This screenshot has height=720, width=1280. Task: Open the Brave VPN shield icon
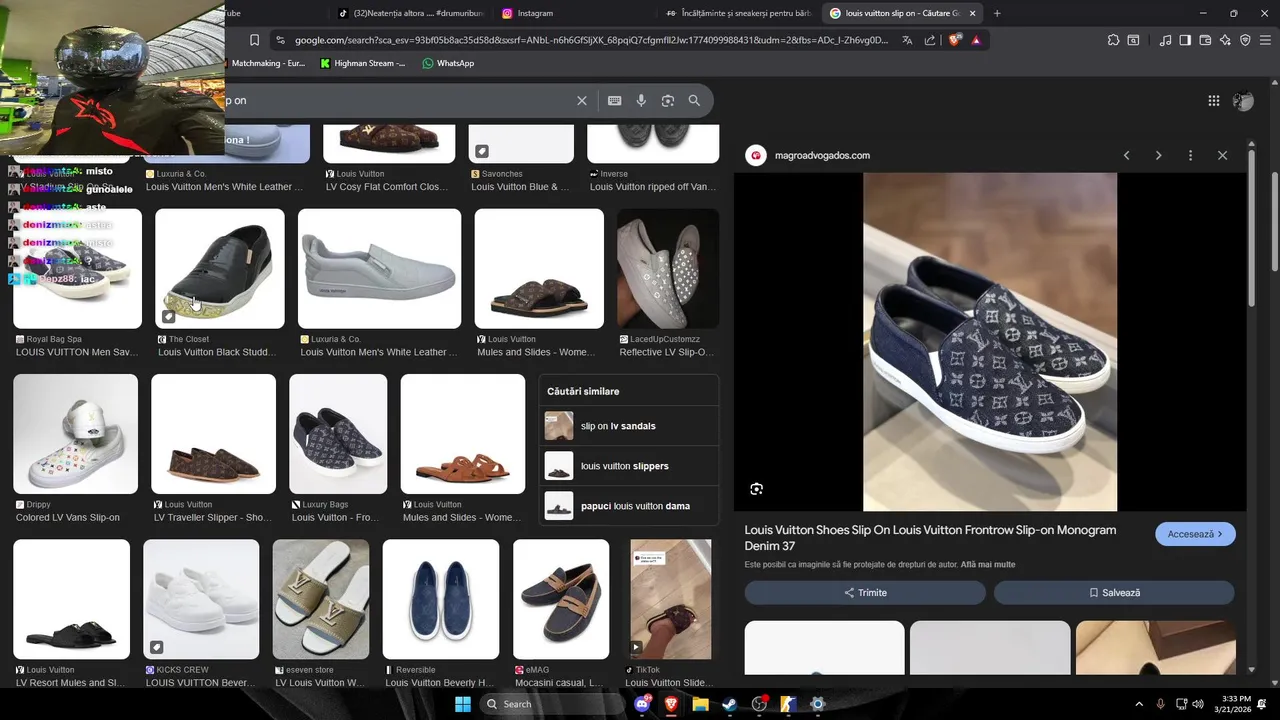[x=1245, y=40]
